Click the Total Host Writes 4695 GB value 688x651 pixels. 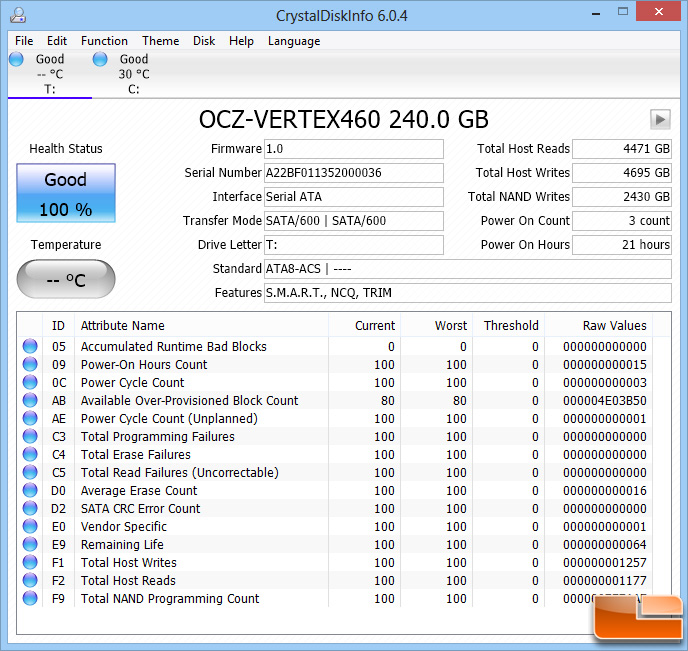tap(621, 173)
